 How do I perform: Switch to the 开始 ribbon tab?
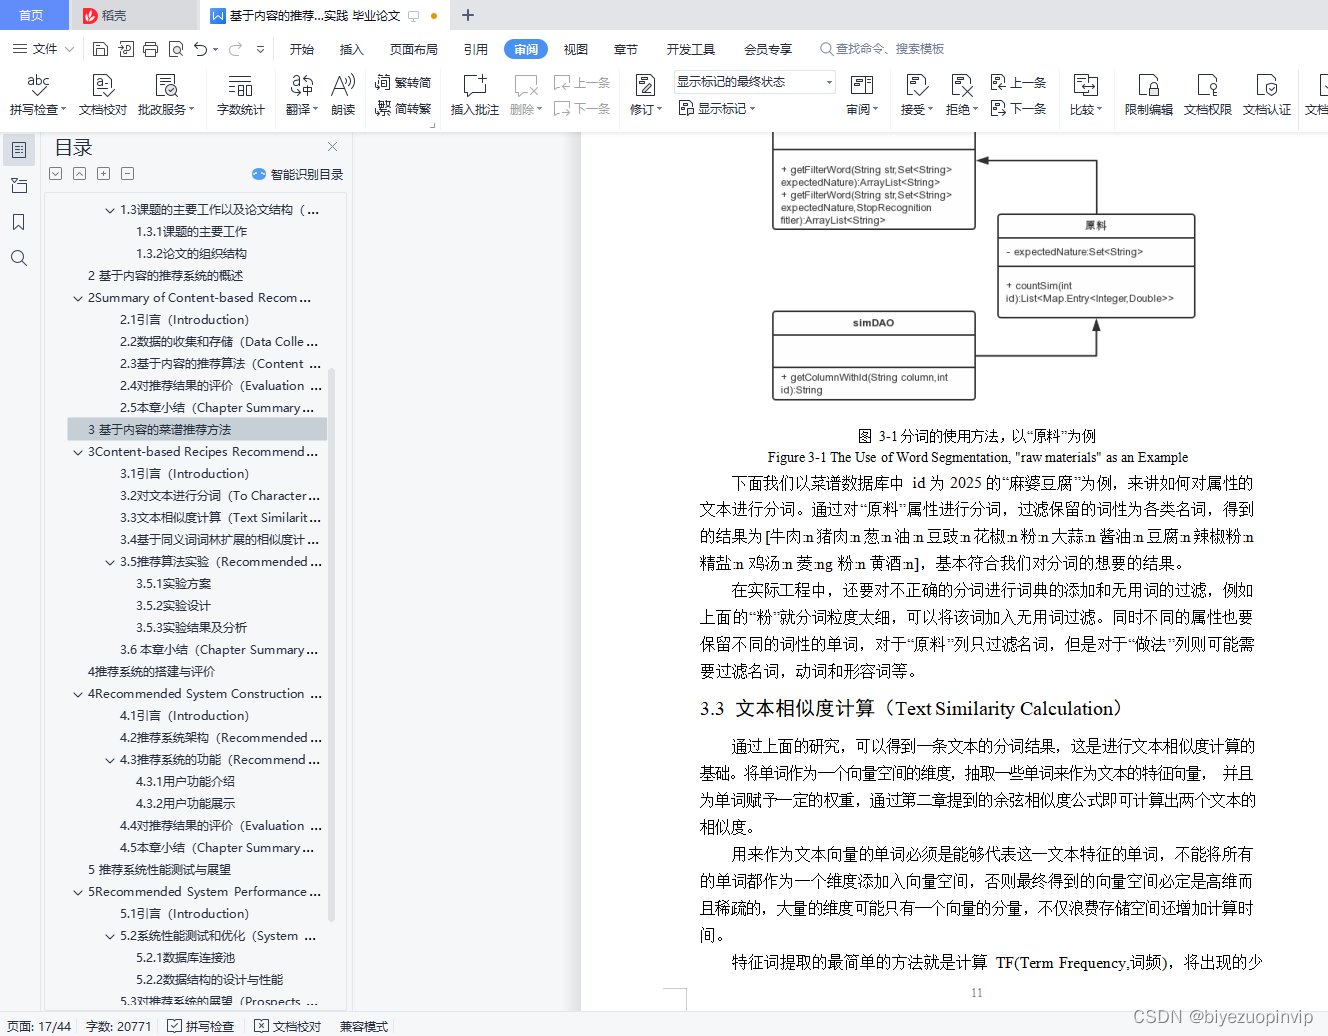point(302,49)
